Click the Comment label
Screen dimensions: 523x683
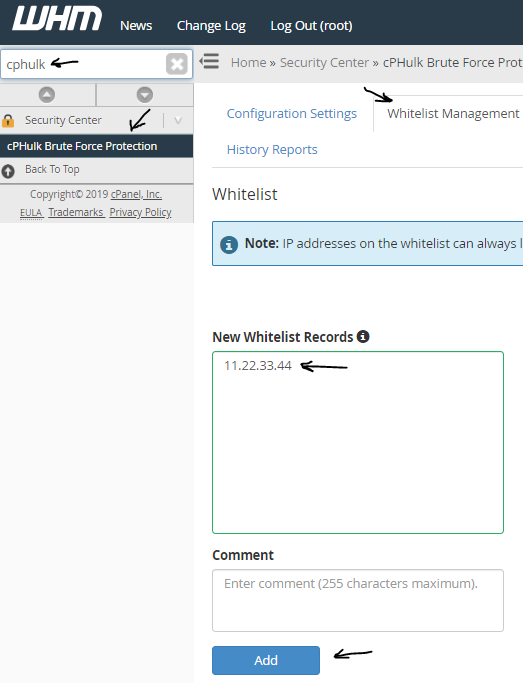pyautogui.click(x=243, y=555)
